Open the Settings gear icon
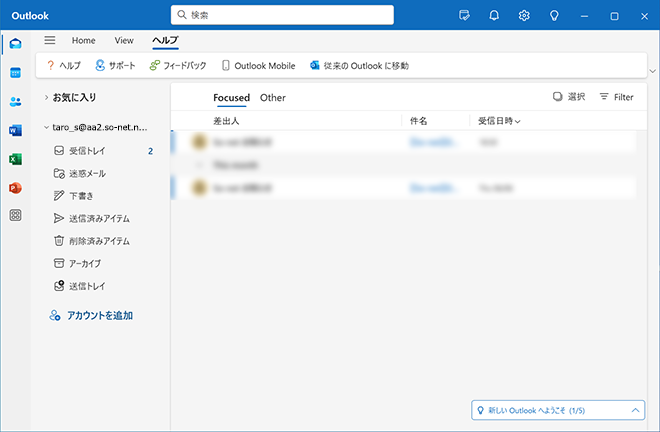 [524, 16]
